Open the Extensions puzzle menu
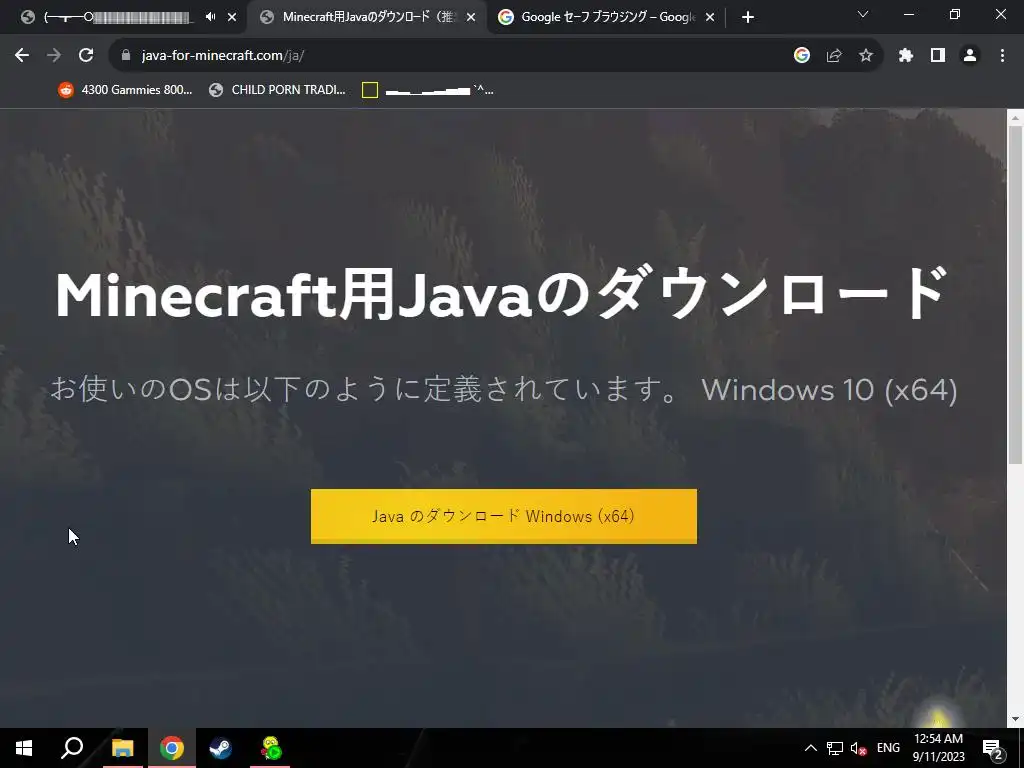 pyautogui.click(x=906, y=56)
